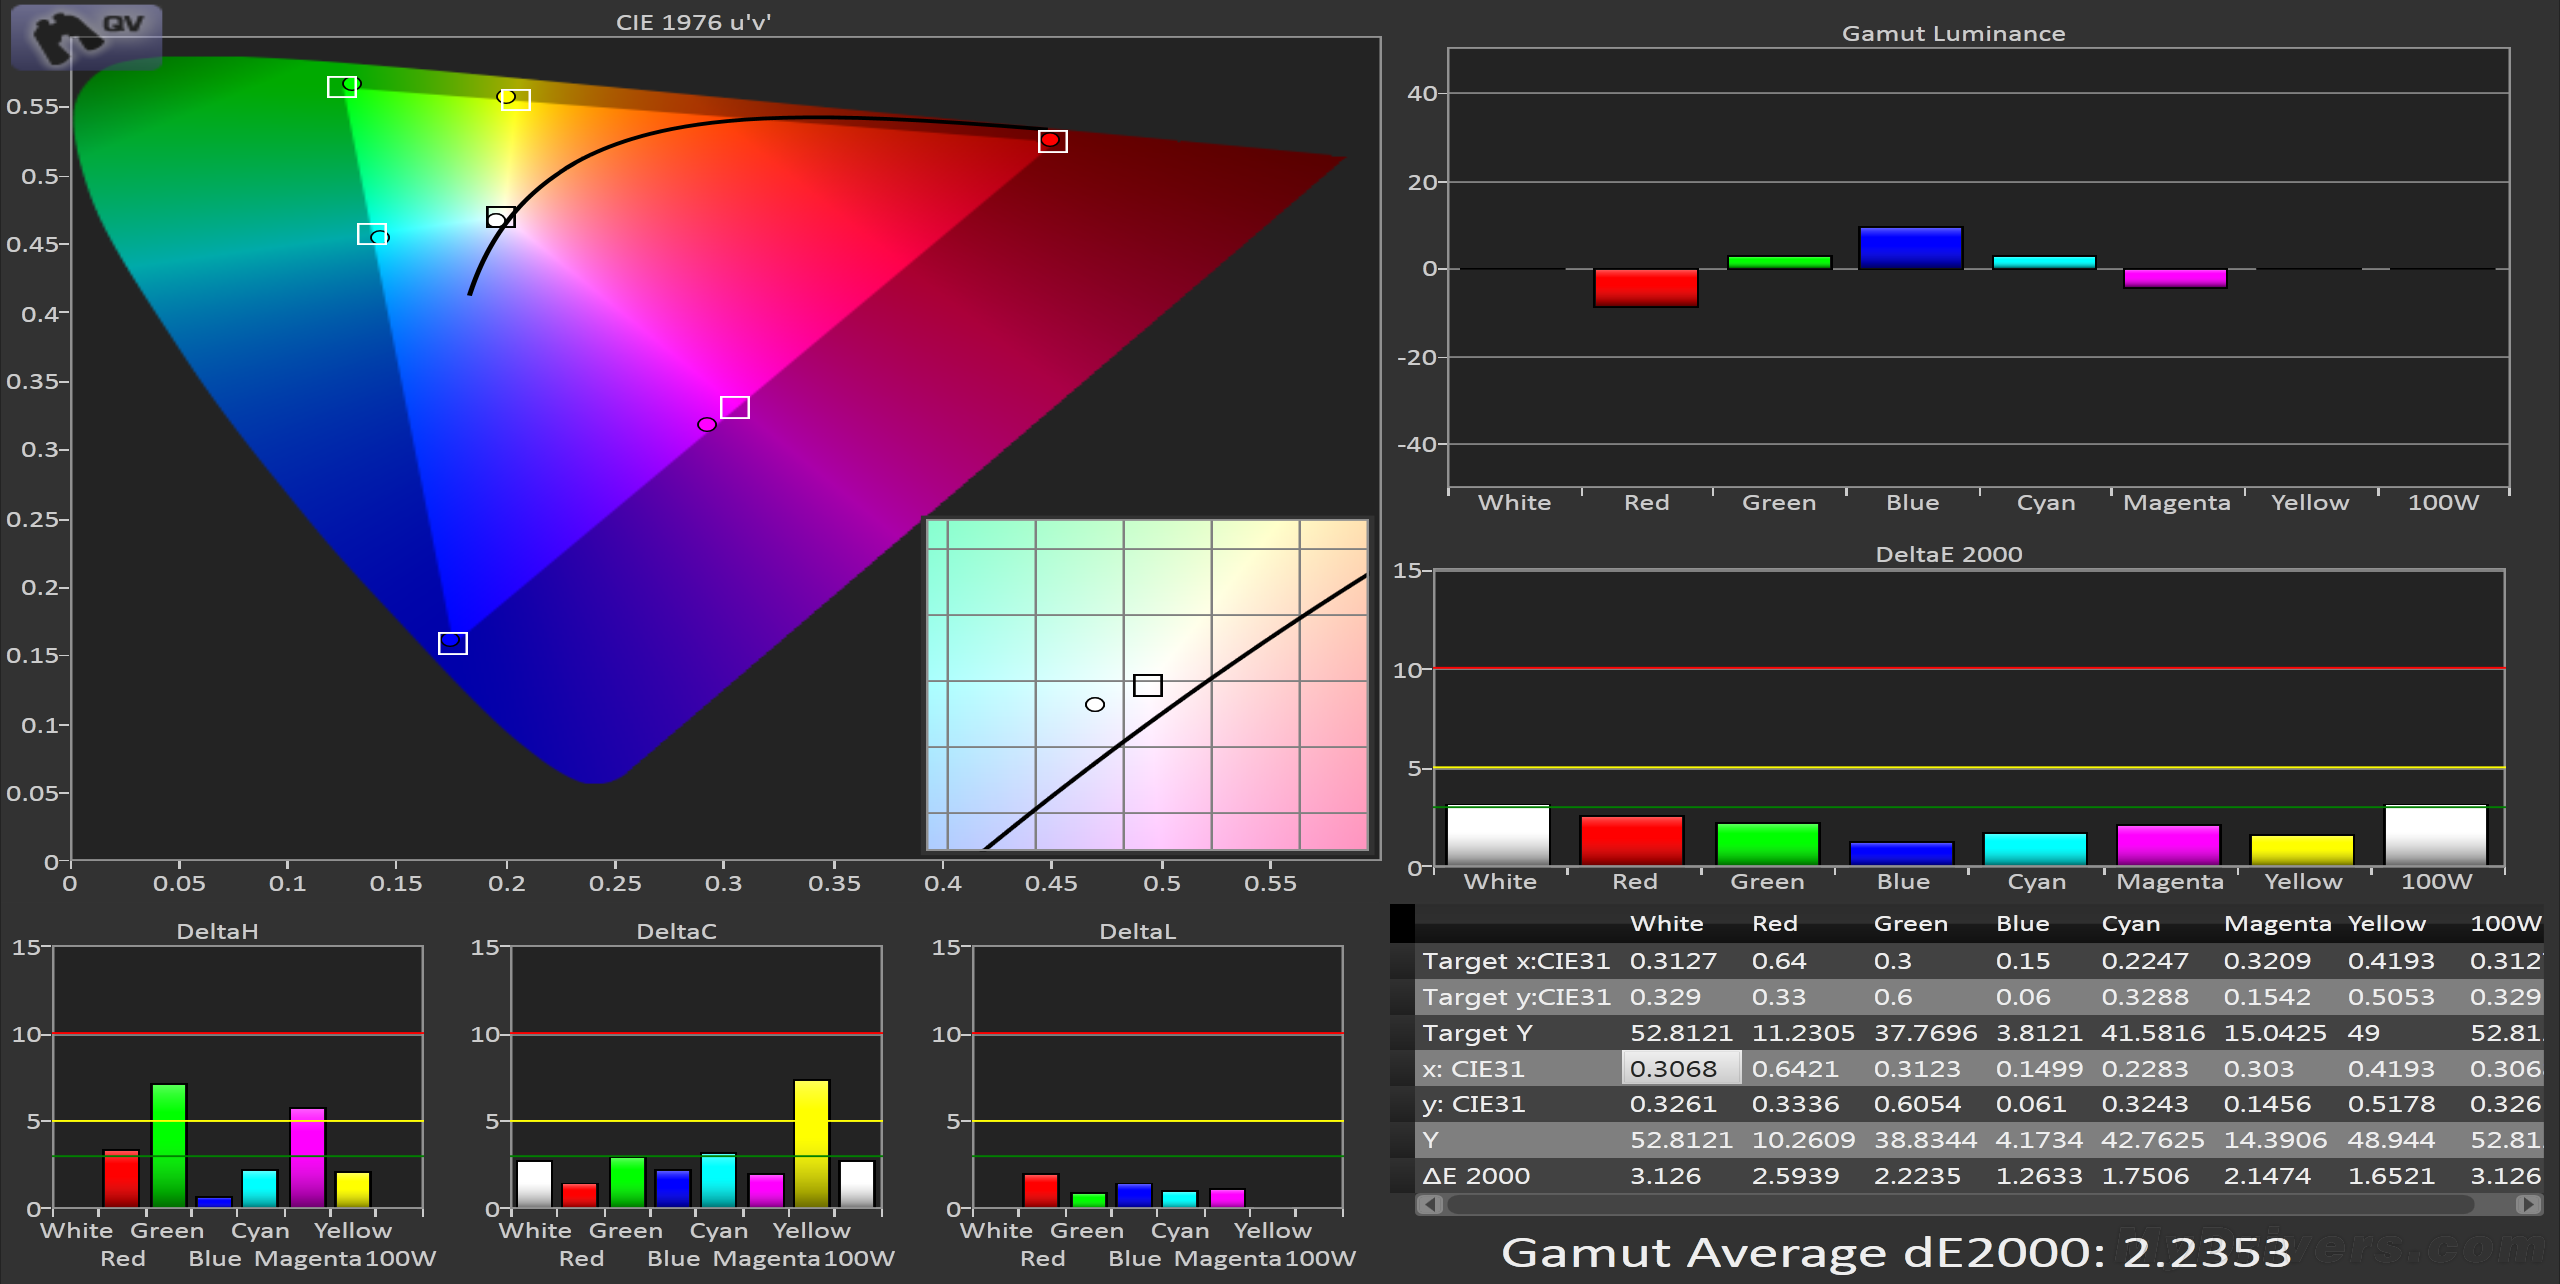2560x1284 pixels.
Task: Click the horizontal scrollbar track under the data table
Action: (1960, 1205)
